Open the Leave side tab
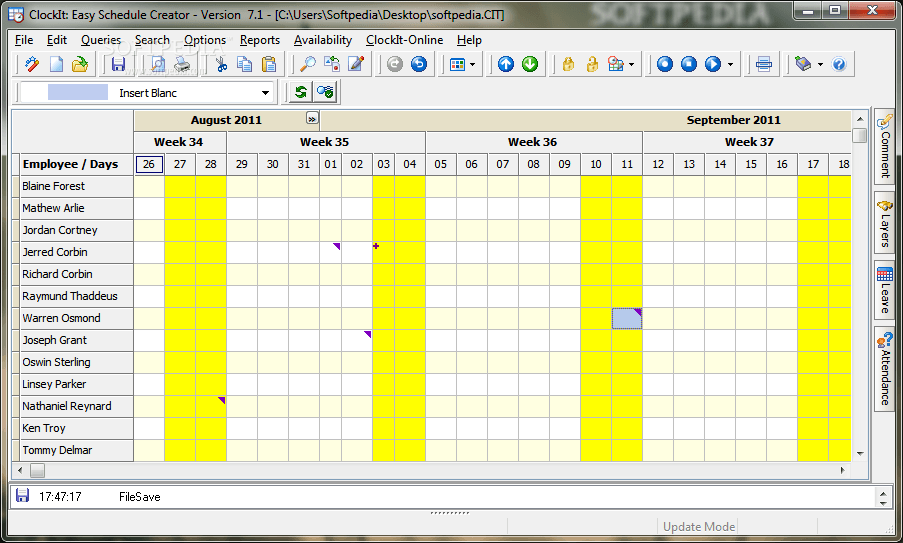The image size is (903, 543). [885, 290]
